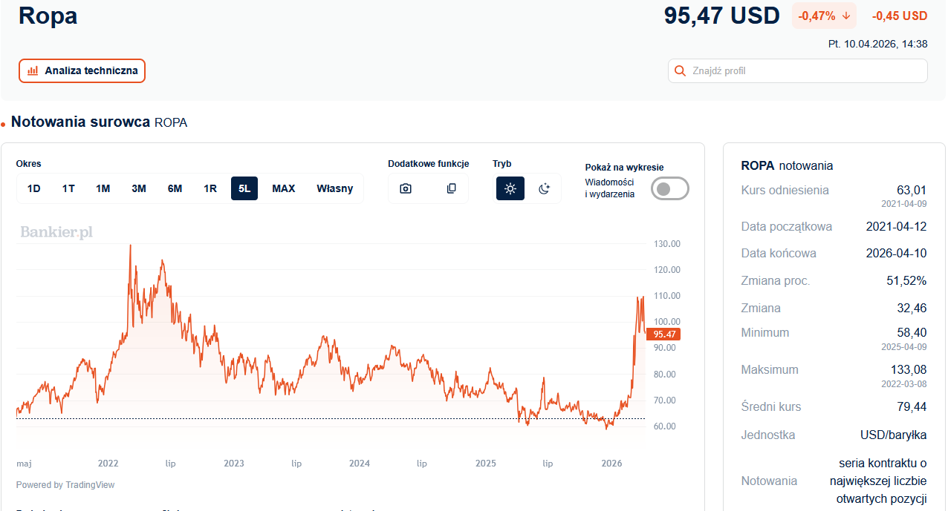Click the Notowania surowca ROPA heading
The image size is (948, 511).
click(99, 122)
